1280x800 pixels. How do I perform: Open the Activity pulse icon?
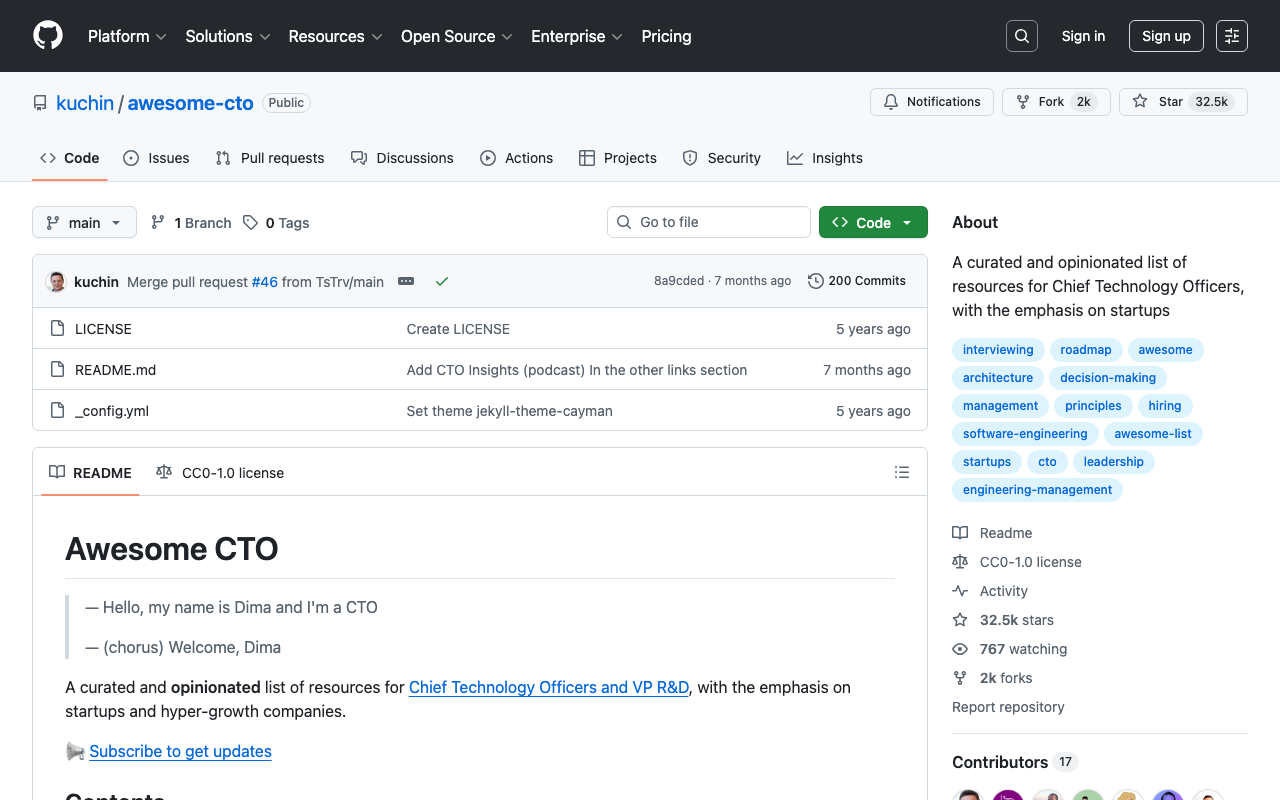[960, 590]
